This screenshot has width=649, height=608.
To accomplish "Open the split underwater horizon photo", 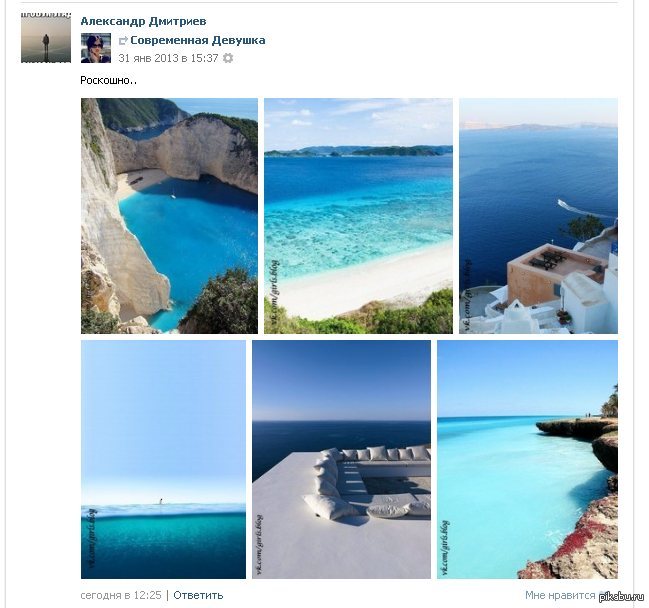I will pos(163,459).
